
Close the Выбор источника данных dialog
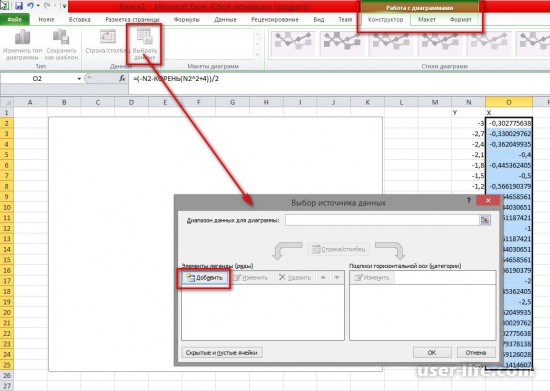(488, 201)
